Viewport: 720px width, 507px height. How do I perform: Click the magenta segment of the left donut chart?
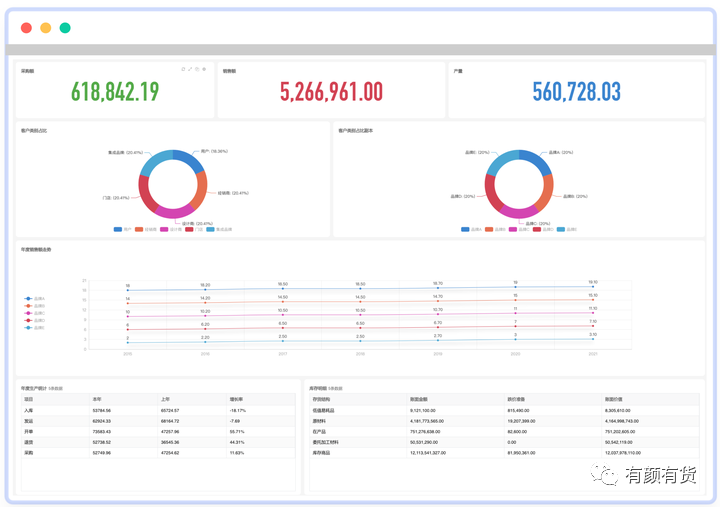173,212
